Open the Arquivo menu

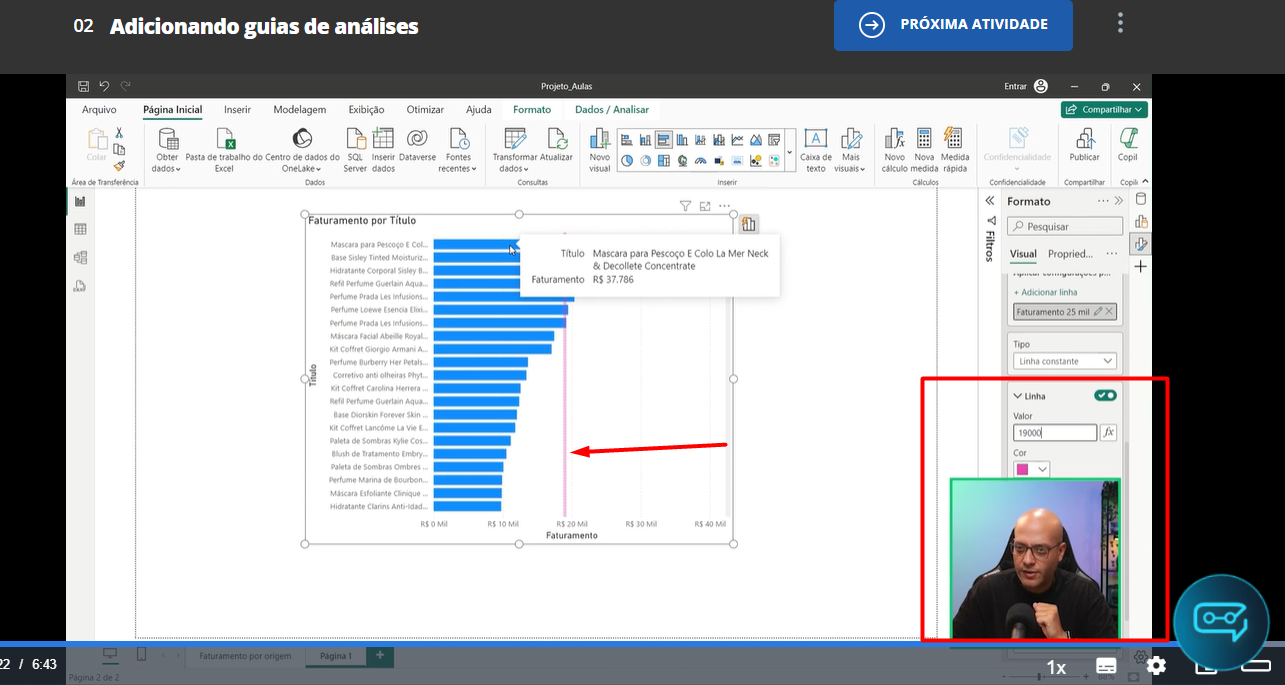point(99,110)
